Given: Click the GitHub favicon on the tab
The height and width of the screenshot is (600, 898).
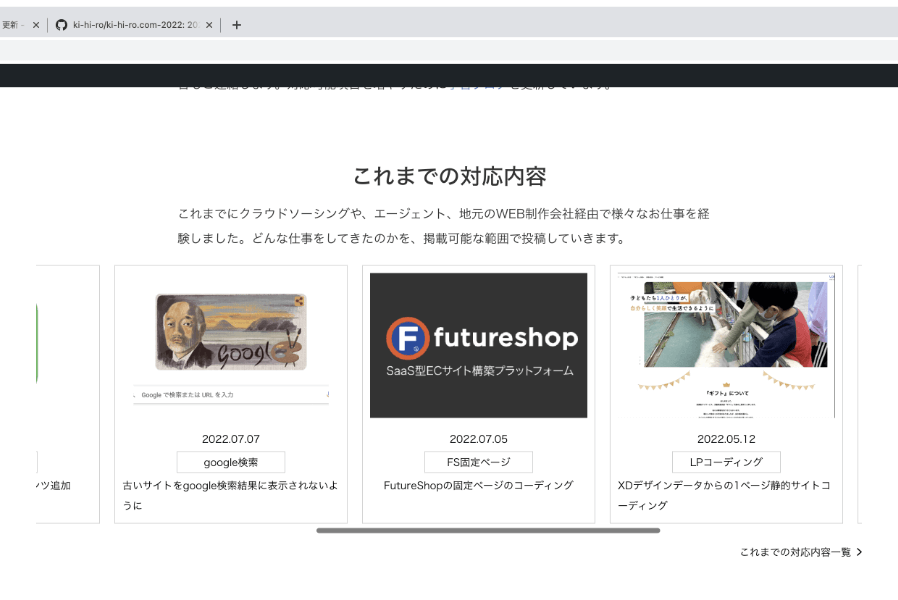Looking at the screenshot, I should [x=61, y=25].
